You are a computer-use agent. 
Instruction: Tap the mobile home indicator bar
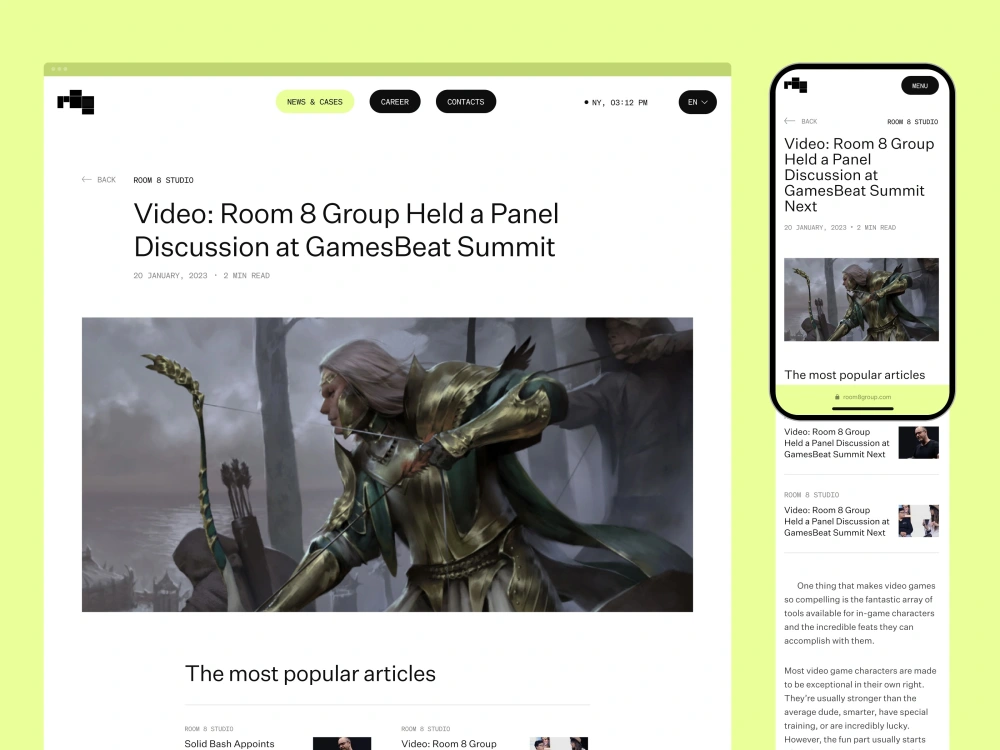tap(863, 408)
